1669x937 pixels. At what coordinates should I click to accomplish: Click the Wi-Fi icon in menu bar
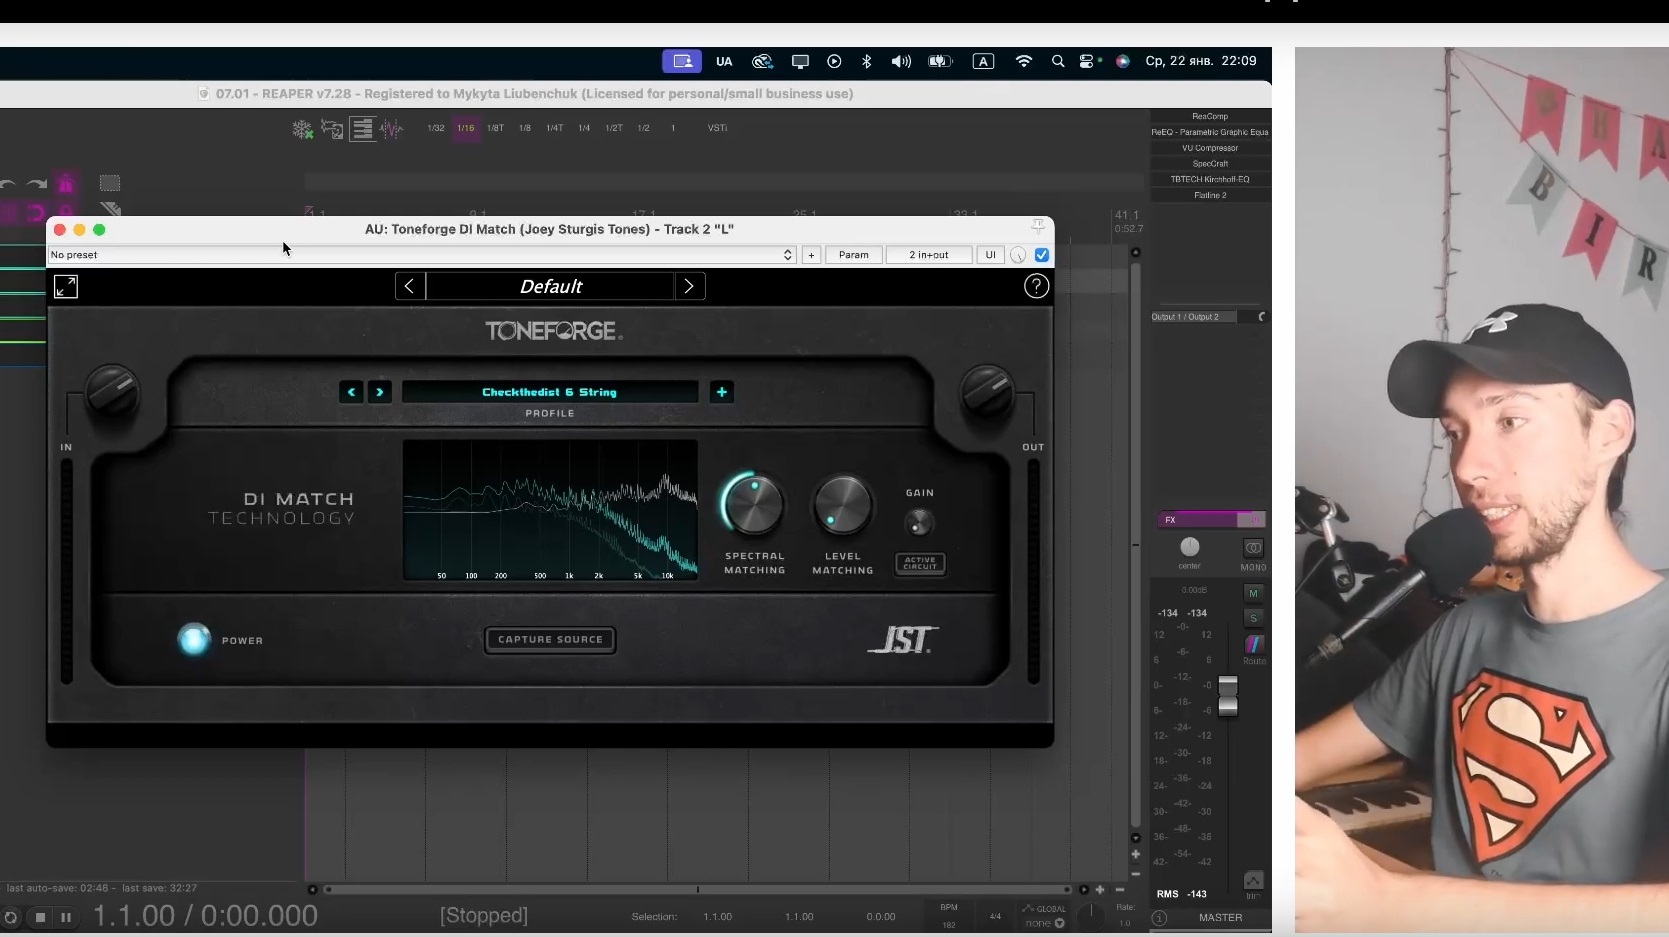point(1023,61)
